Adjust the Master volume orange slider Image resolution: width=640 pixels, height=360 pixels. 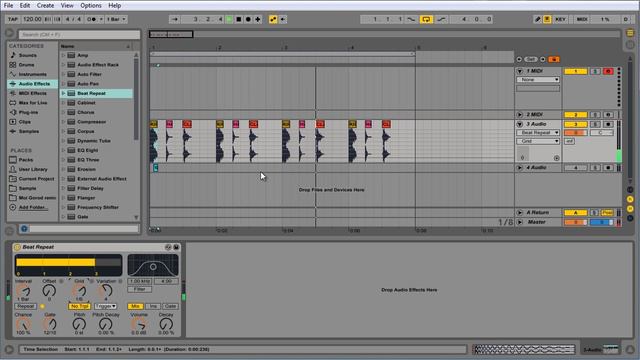click(x=576, y=222)
